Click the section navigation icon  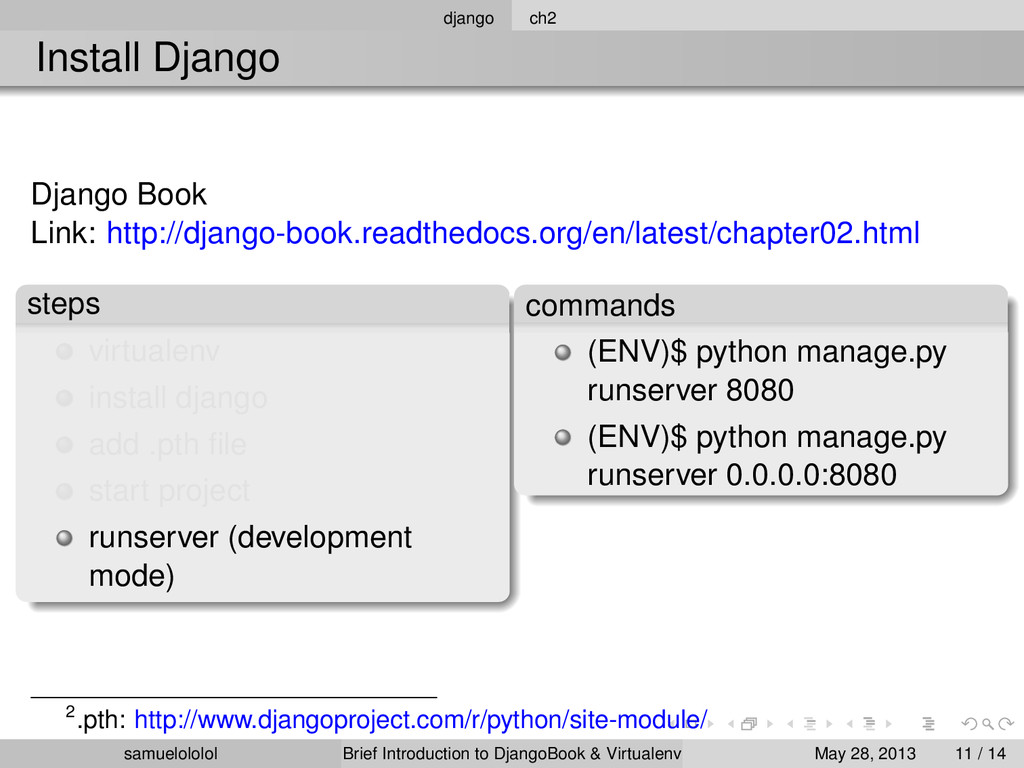[869, 724]
